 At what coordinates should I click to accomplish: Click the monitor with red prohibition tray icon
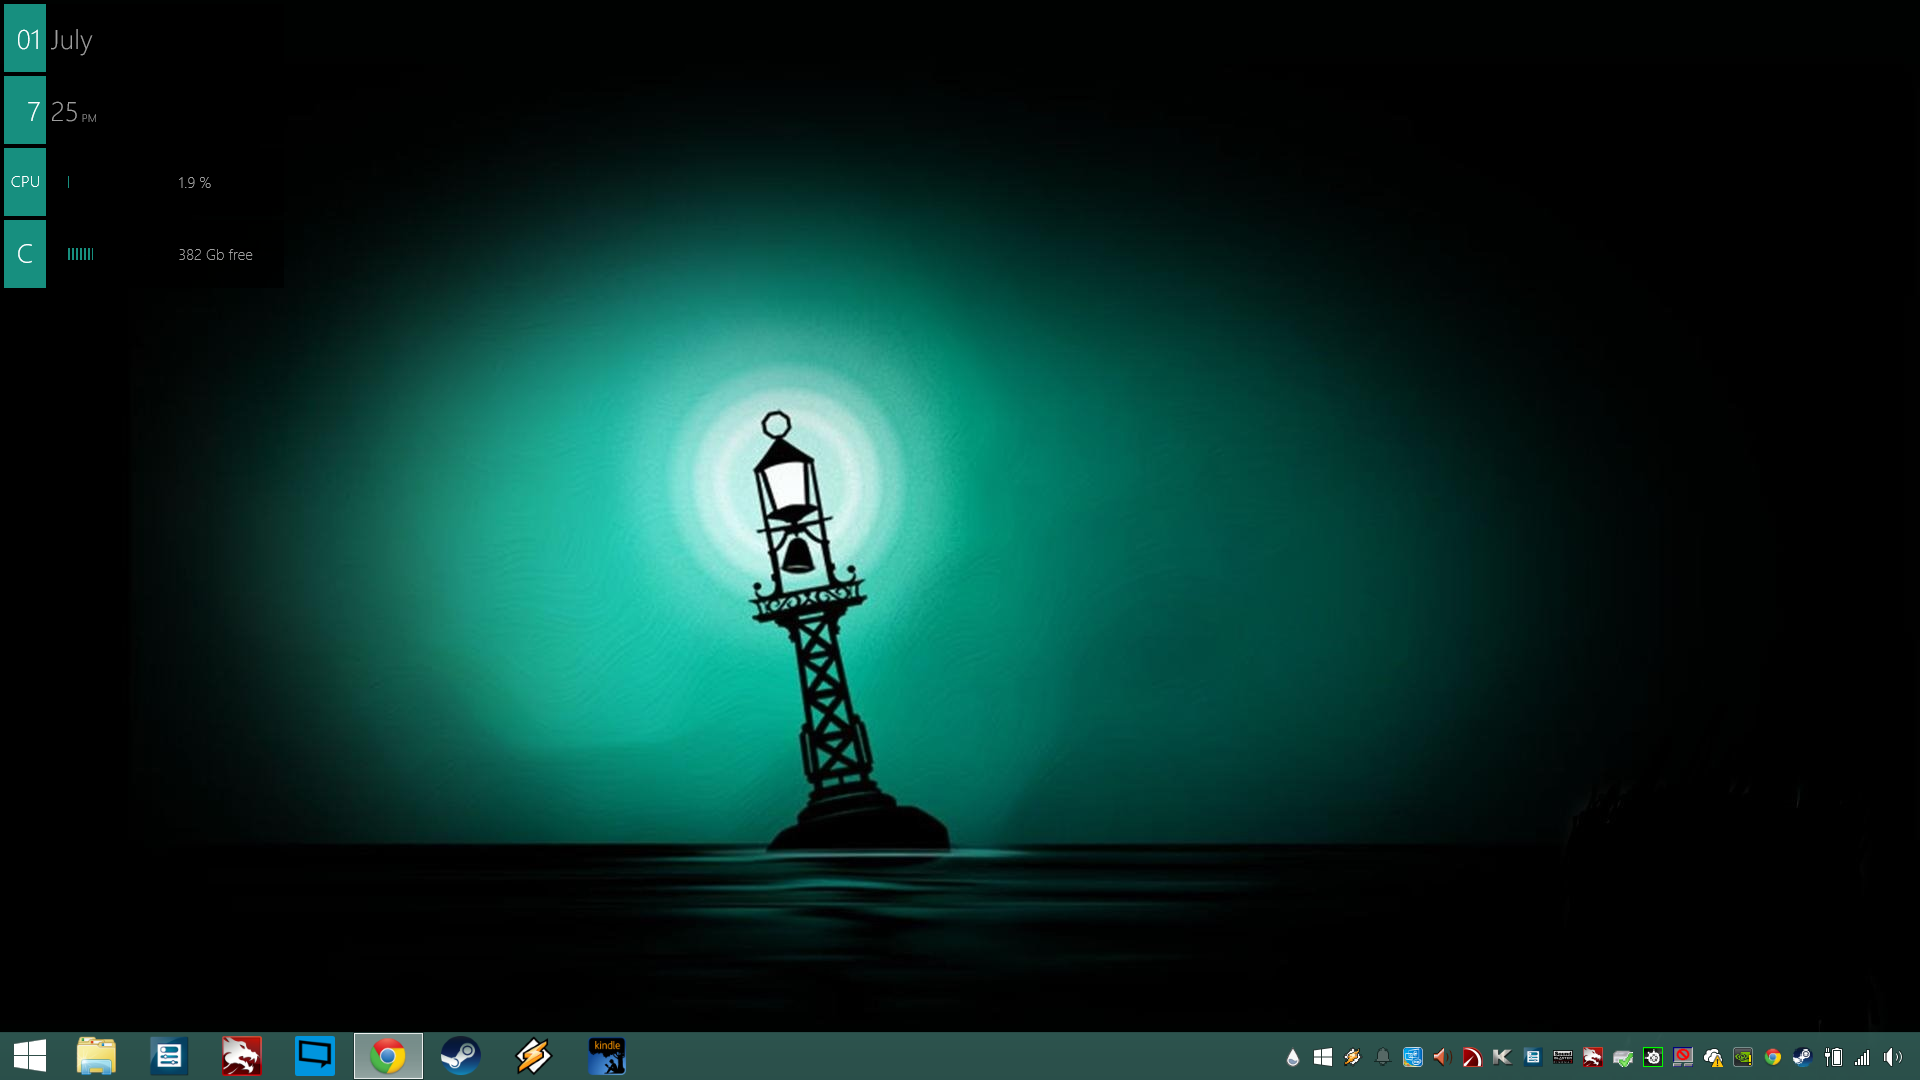pyautogui.click(x=1683, y=1057)
